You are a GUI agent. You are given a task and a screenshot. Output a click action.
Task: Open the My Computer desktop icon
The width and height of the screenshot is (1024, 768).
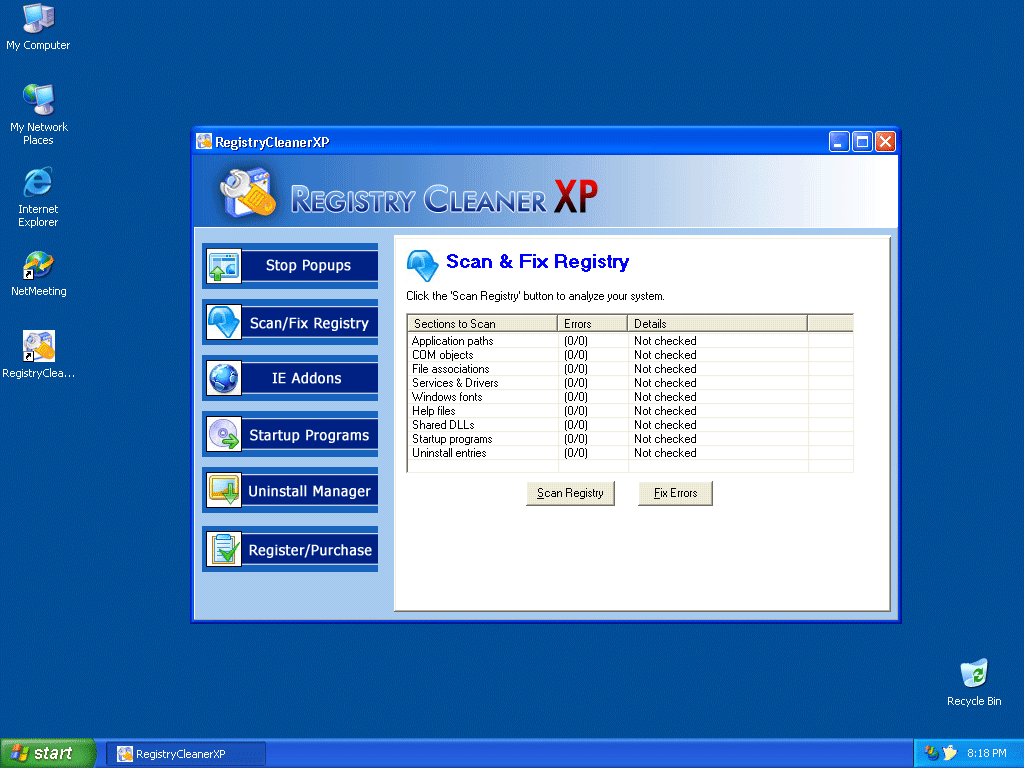pos(38,19)
